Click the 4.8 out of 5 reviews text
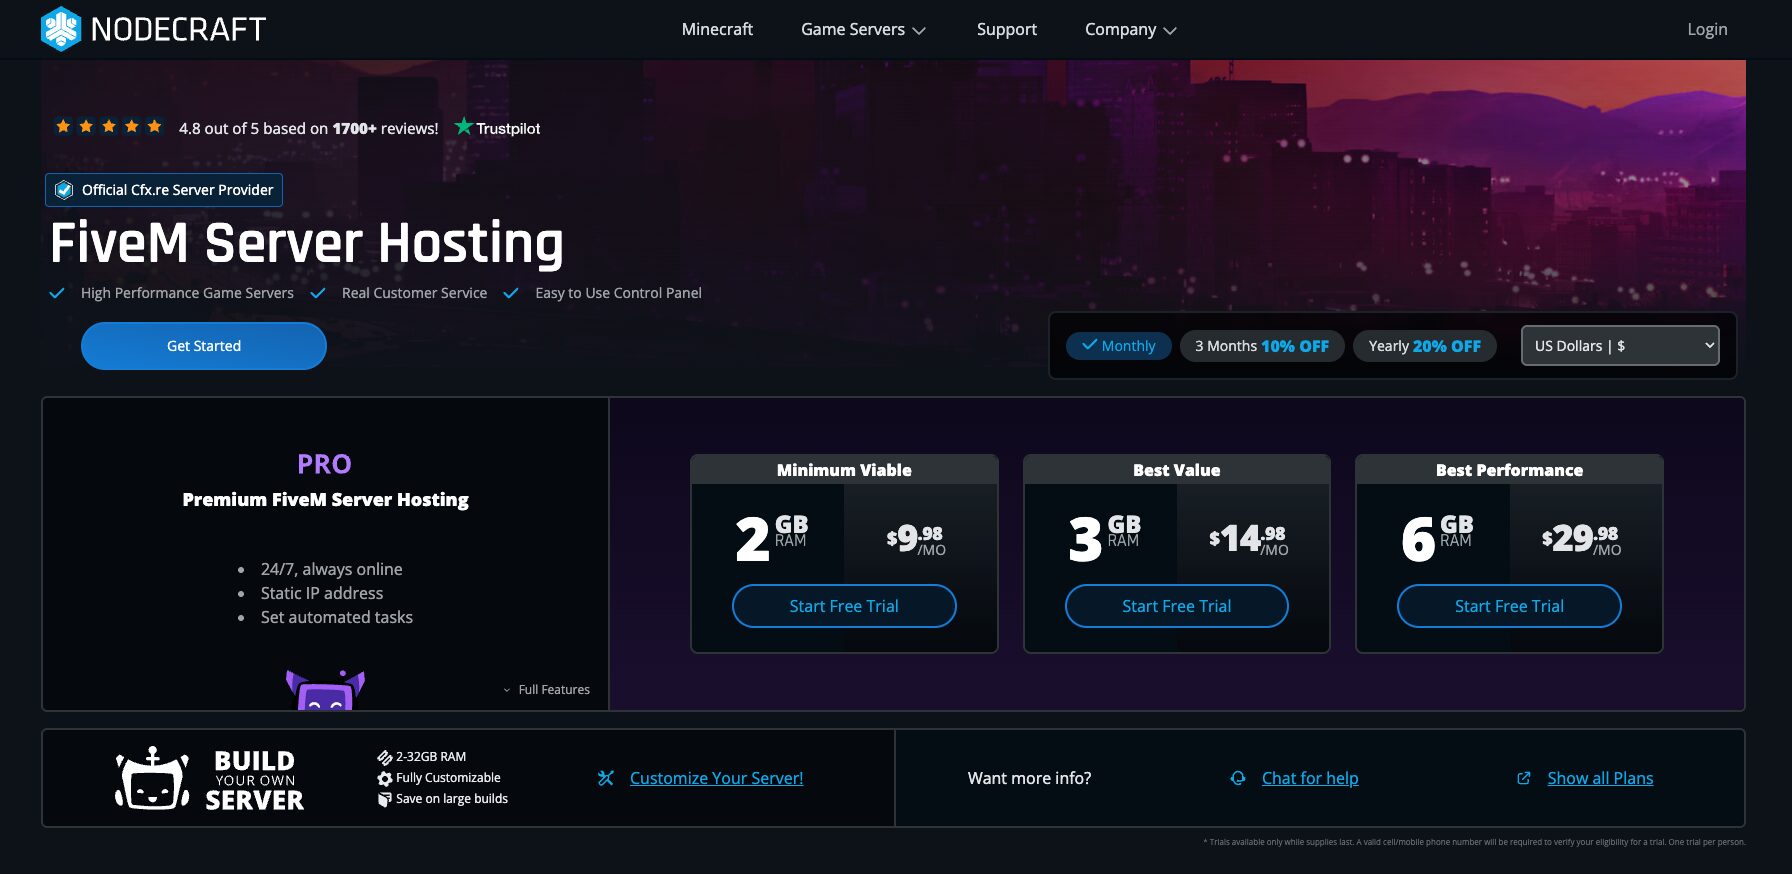Image resolution: width=1792 pixels, height=874 pixels. pos(308,128)
